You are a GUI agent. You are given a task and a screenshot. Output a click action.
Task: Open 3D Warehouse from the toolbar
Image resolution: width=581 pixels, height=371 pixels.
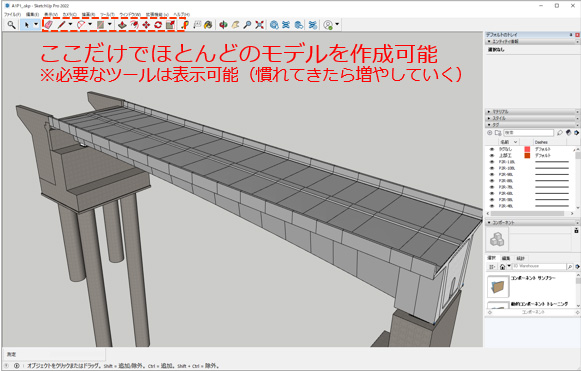[x=274, y=24]
